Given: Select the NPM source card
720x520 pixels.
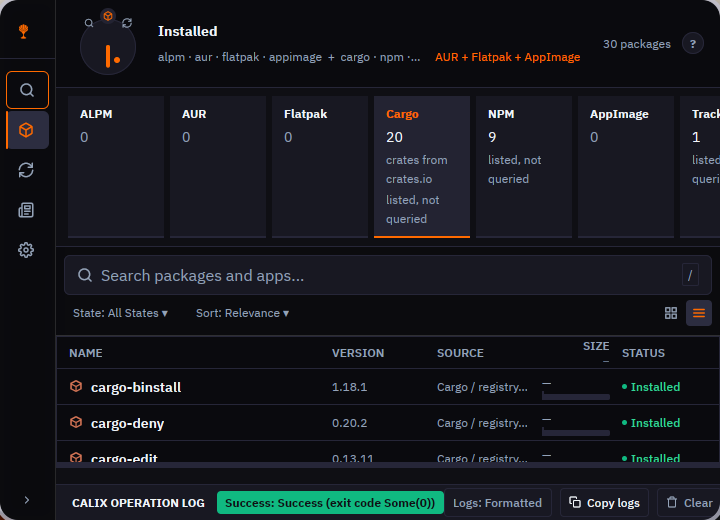Looking at the screenshot, I should click(x=523, y=167).
